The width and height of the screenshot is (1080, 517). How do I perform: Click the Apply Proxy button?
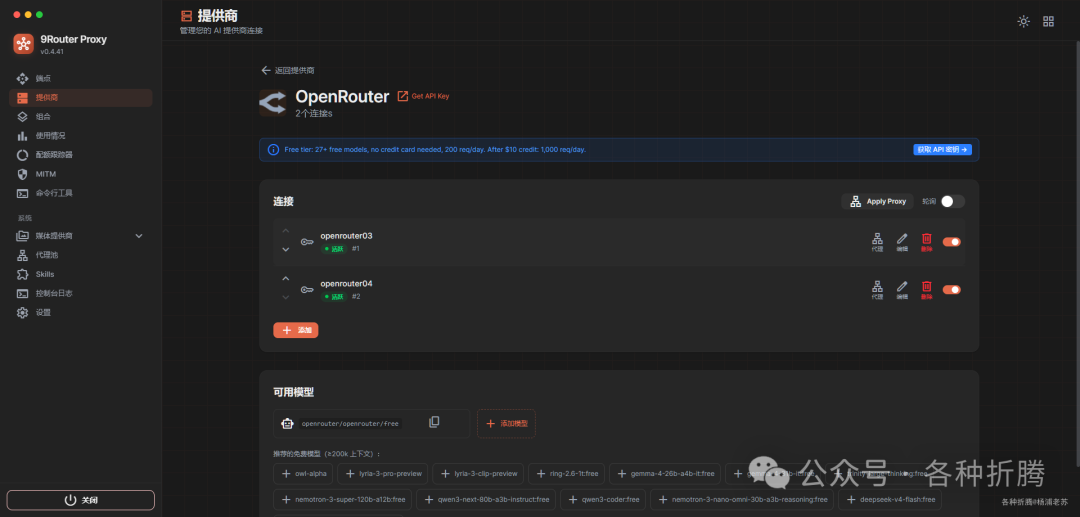click(x=878, y=201)
